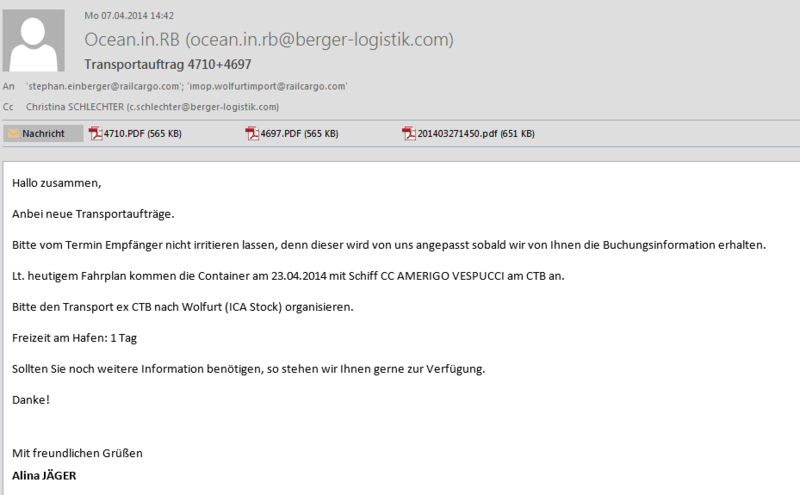Click line mentioning CC AMERIGO VESPUCCI
Screen dimensions: 800x495
click(288, 276)
